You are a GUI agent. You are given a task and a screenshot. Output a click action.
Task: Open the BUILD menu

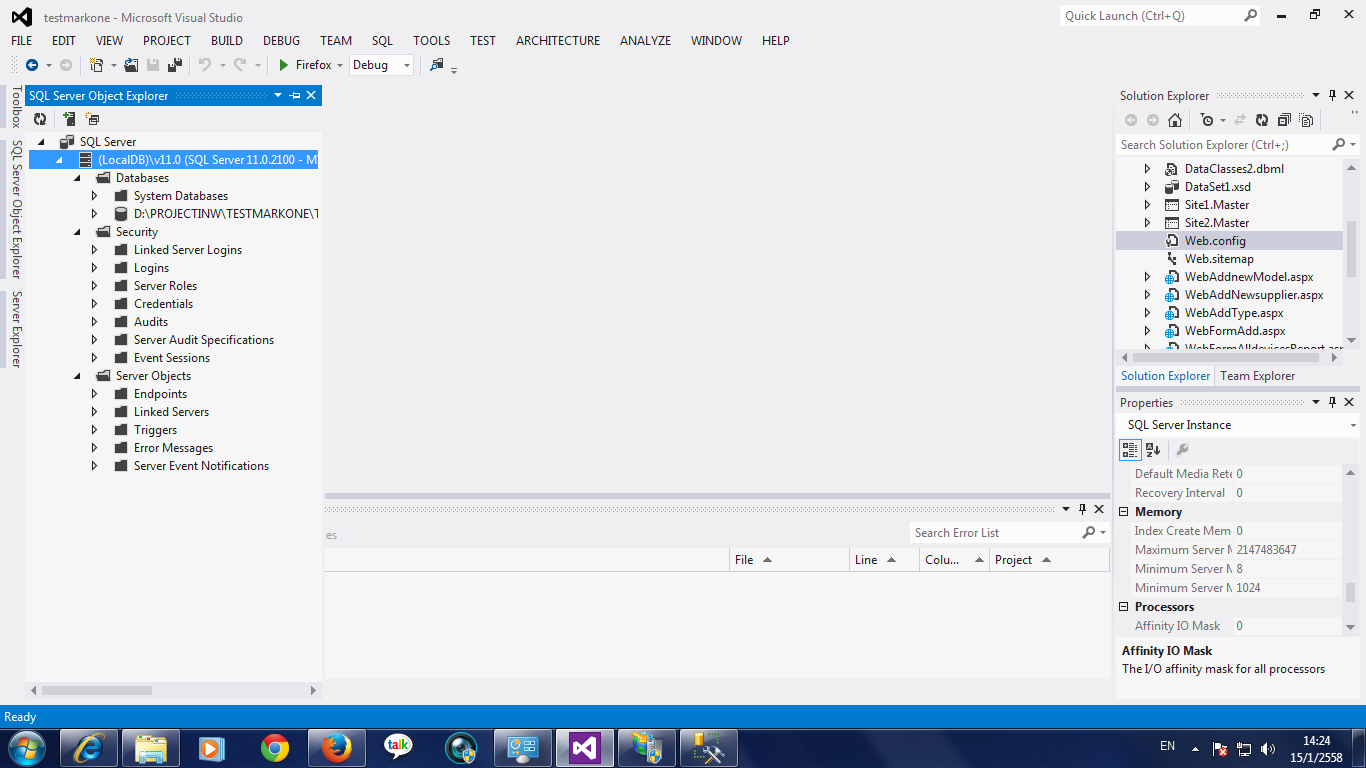227,41
